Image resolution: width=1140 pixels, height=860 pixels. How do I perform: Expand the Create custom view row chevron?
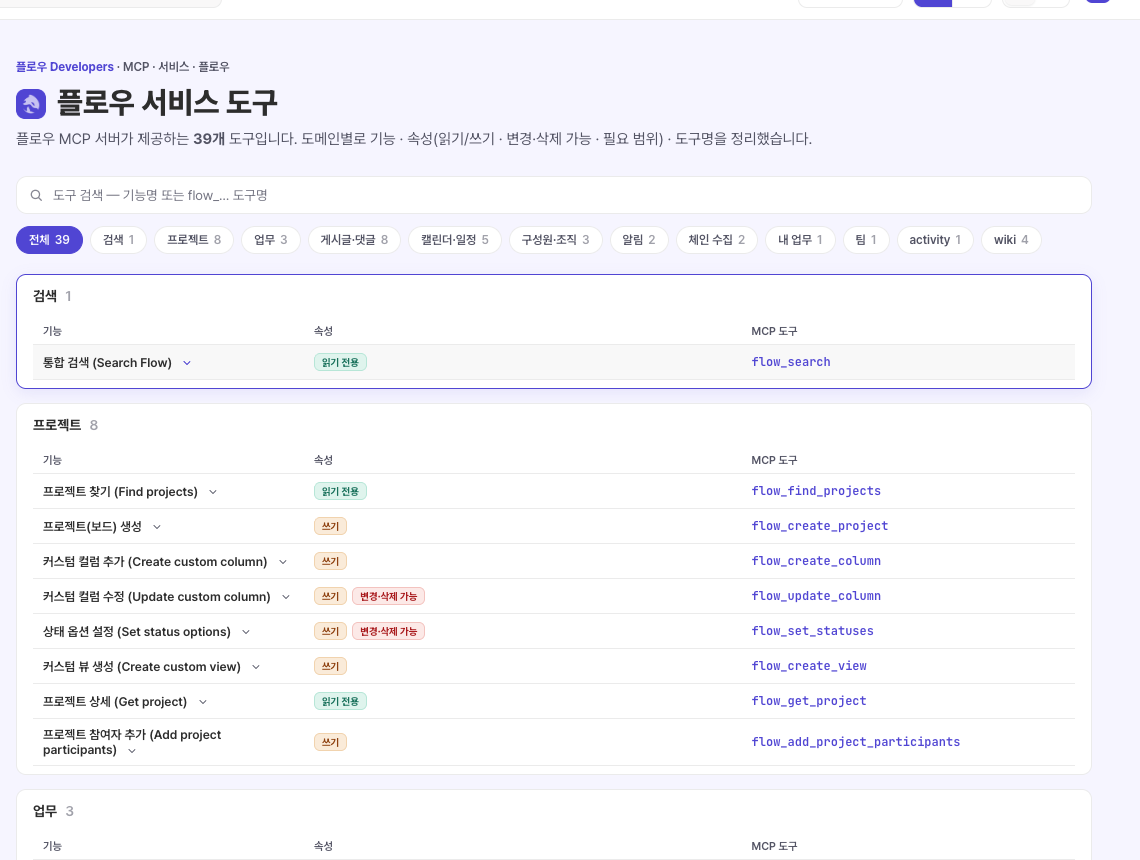pos(256,667)
